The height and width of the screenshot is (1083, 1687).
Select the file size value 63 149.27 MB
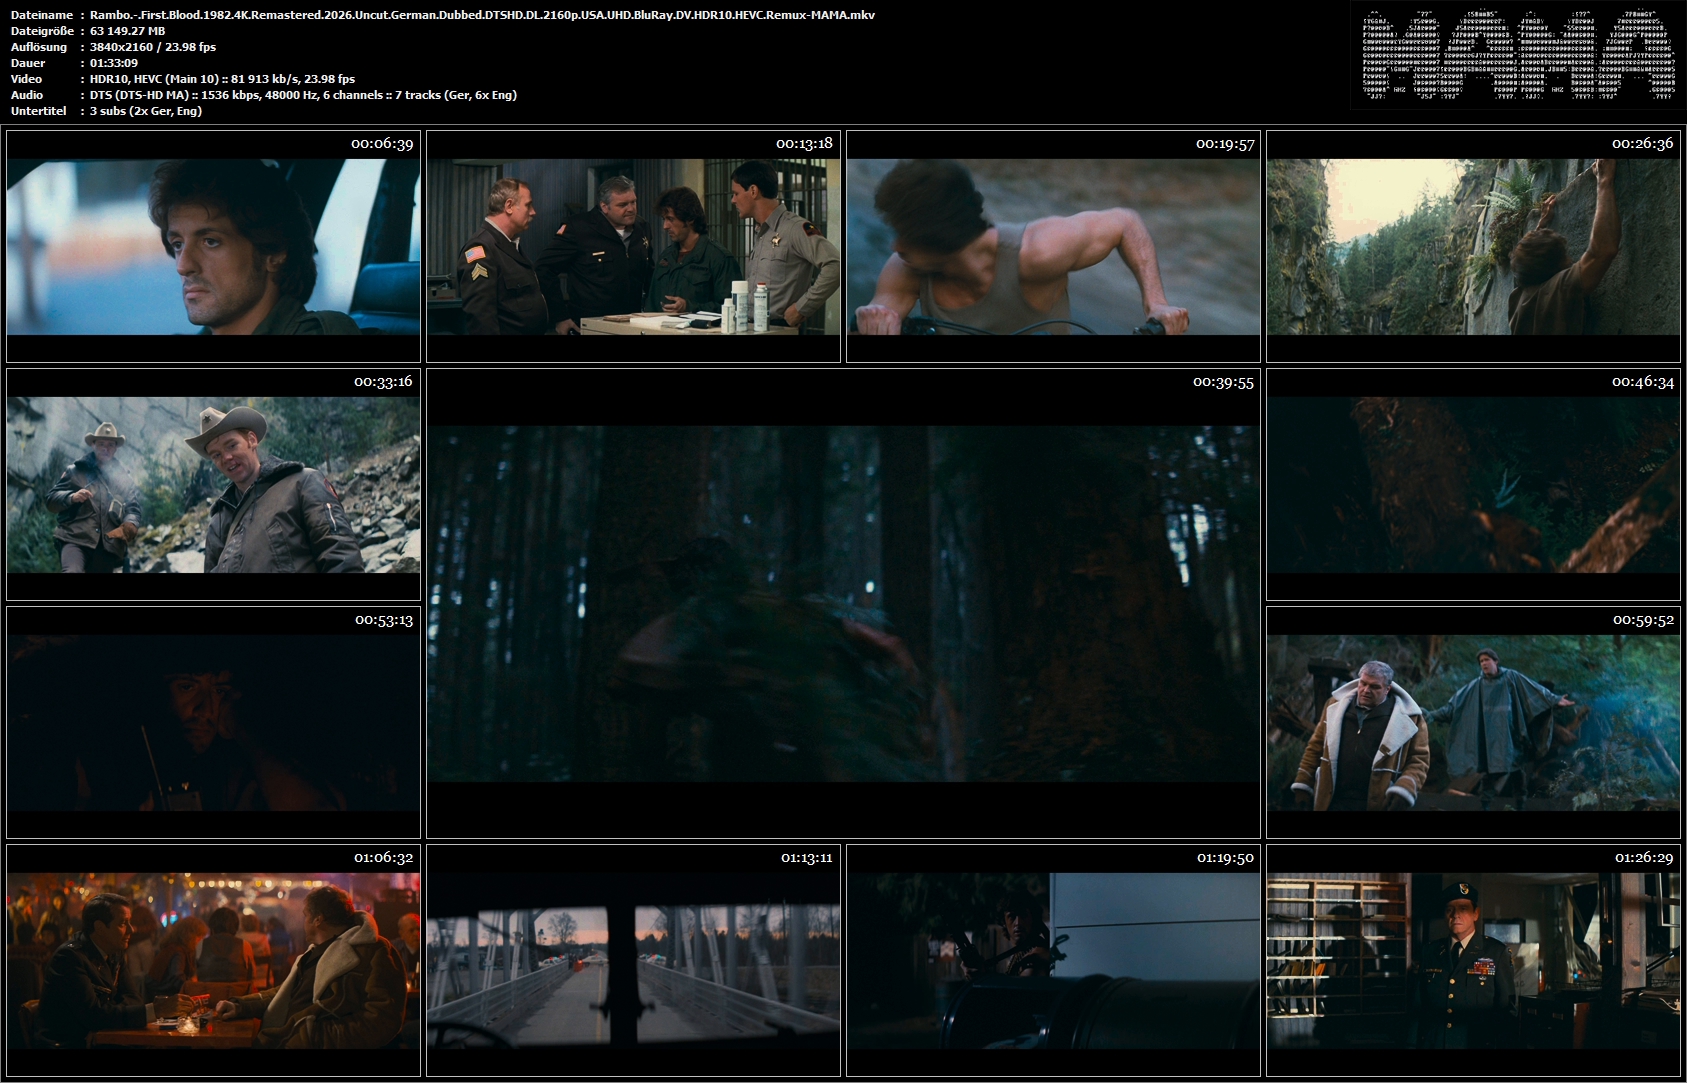[x=127, y=31]
